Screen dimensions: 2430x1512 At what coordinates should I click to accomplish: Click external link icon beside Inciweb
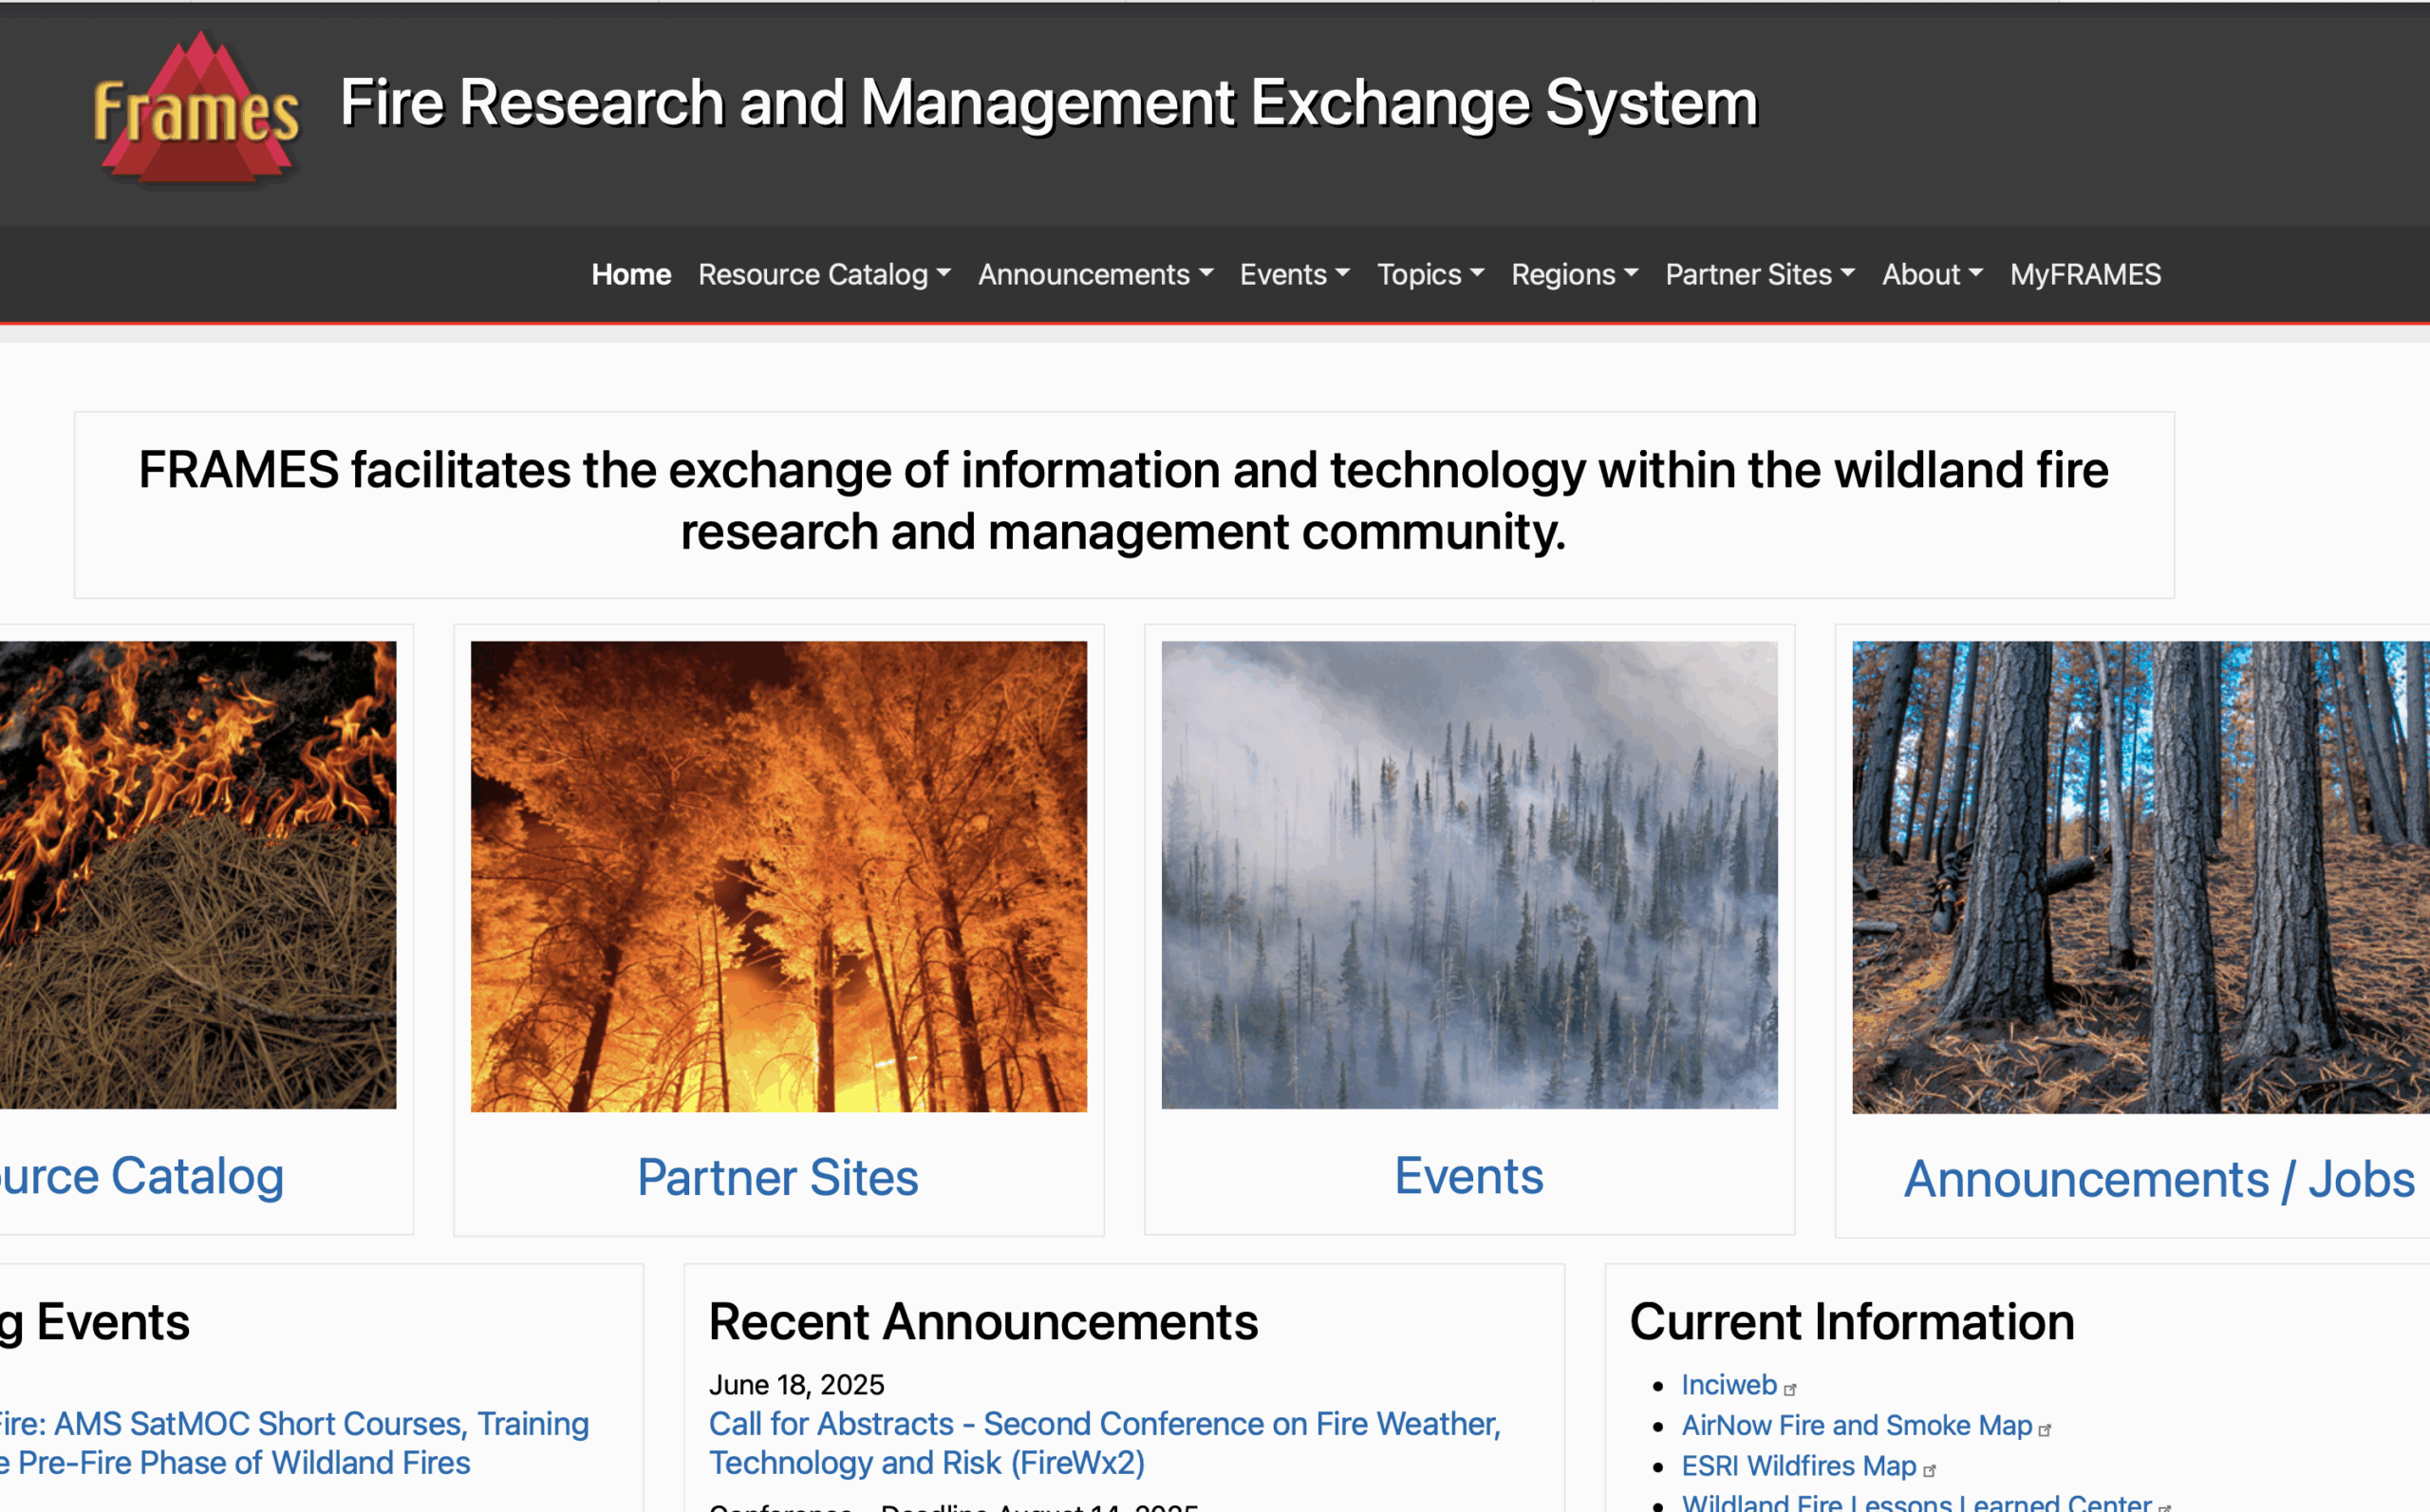1790,1389
